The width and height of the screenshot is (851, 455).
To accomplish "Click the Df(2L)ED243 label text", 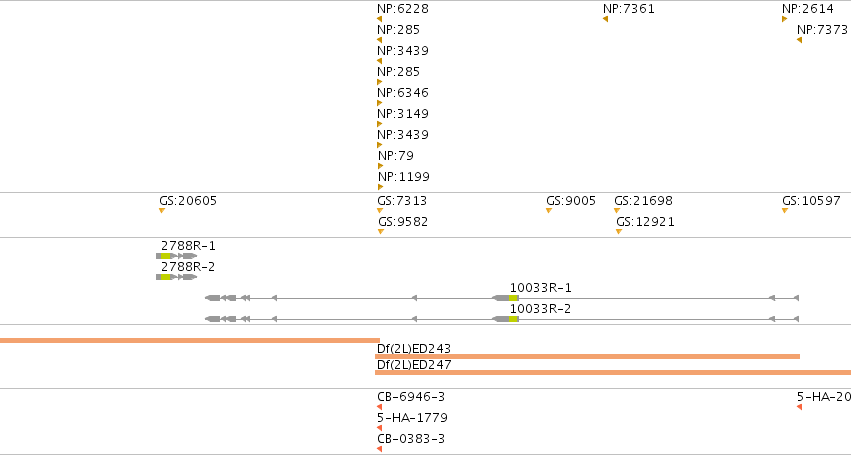I will [414, 348].
